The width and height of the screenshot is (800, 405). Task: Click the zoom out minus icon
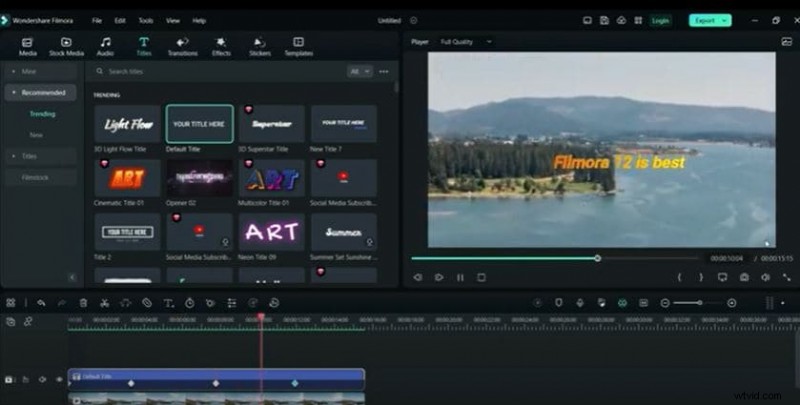(665, 303)
